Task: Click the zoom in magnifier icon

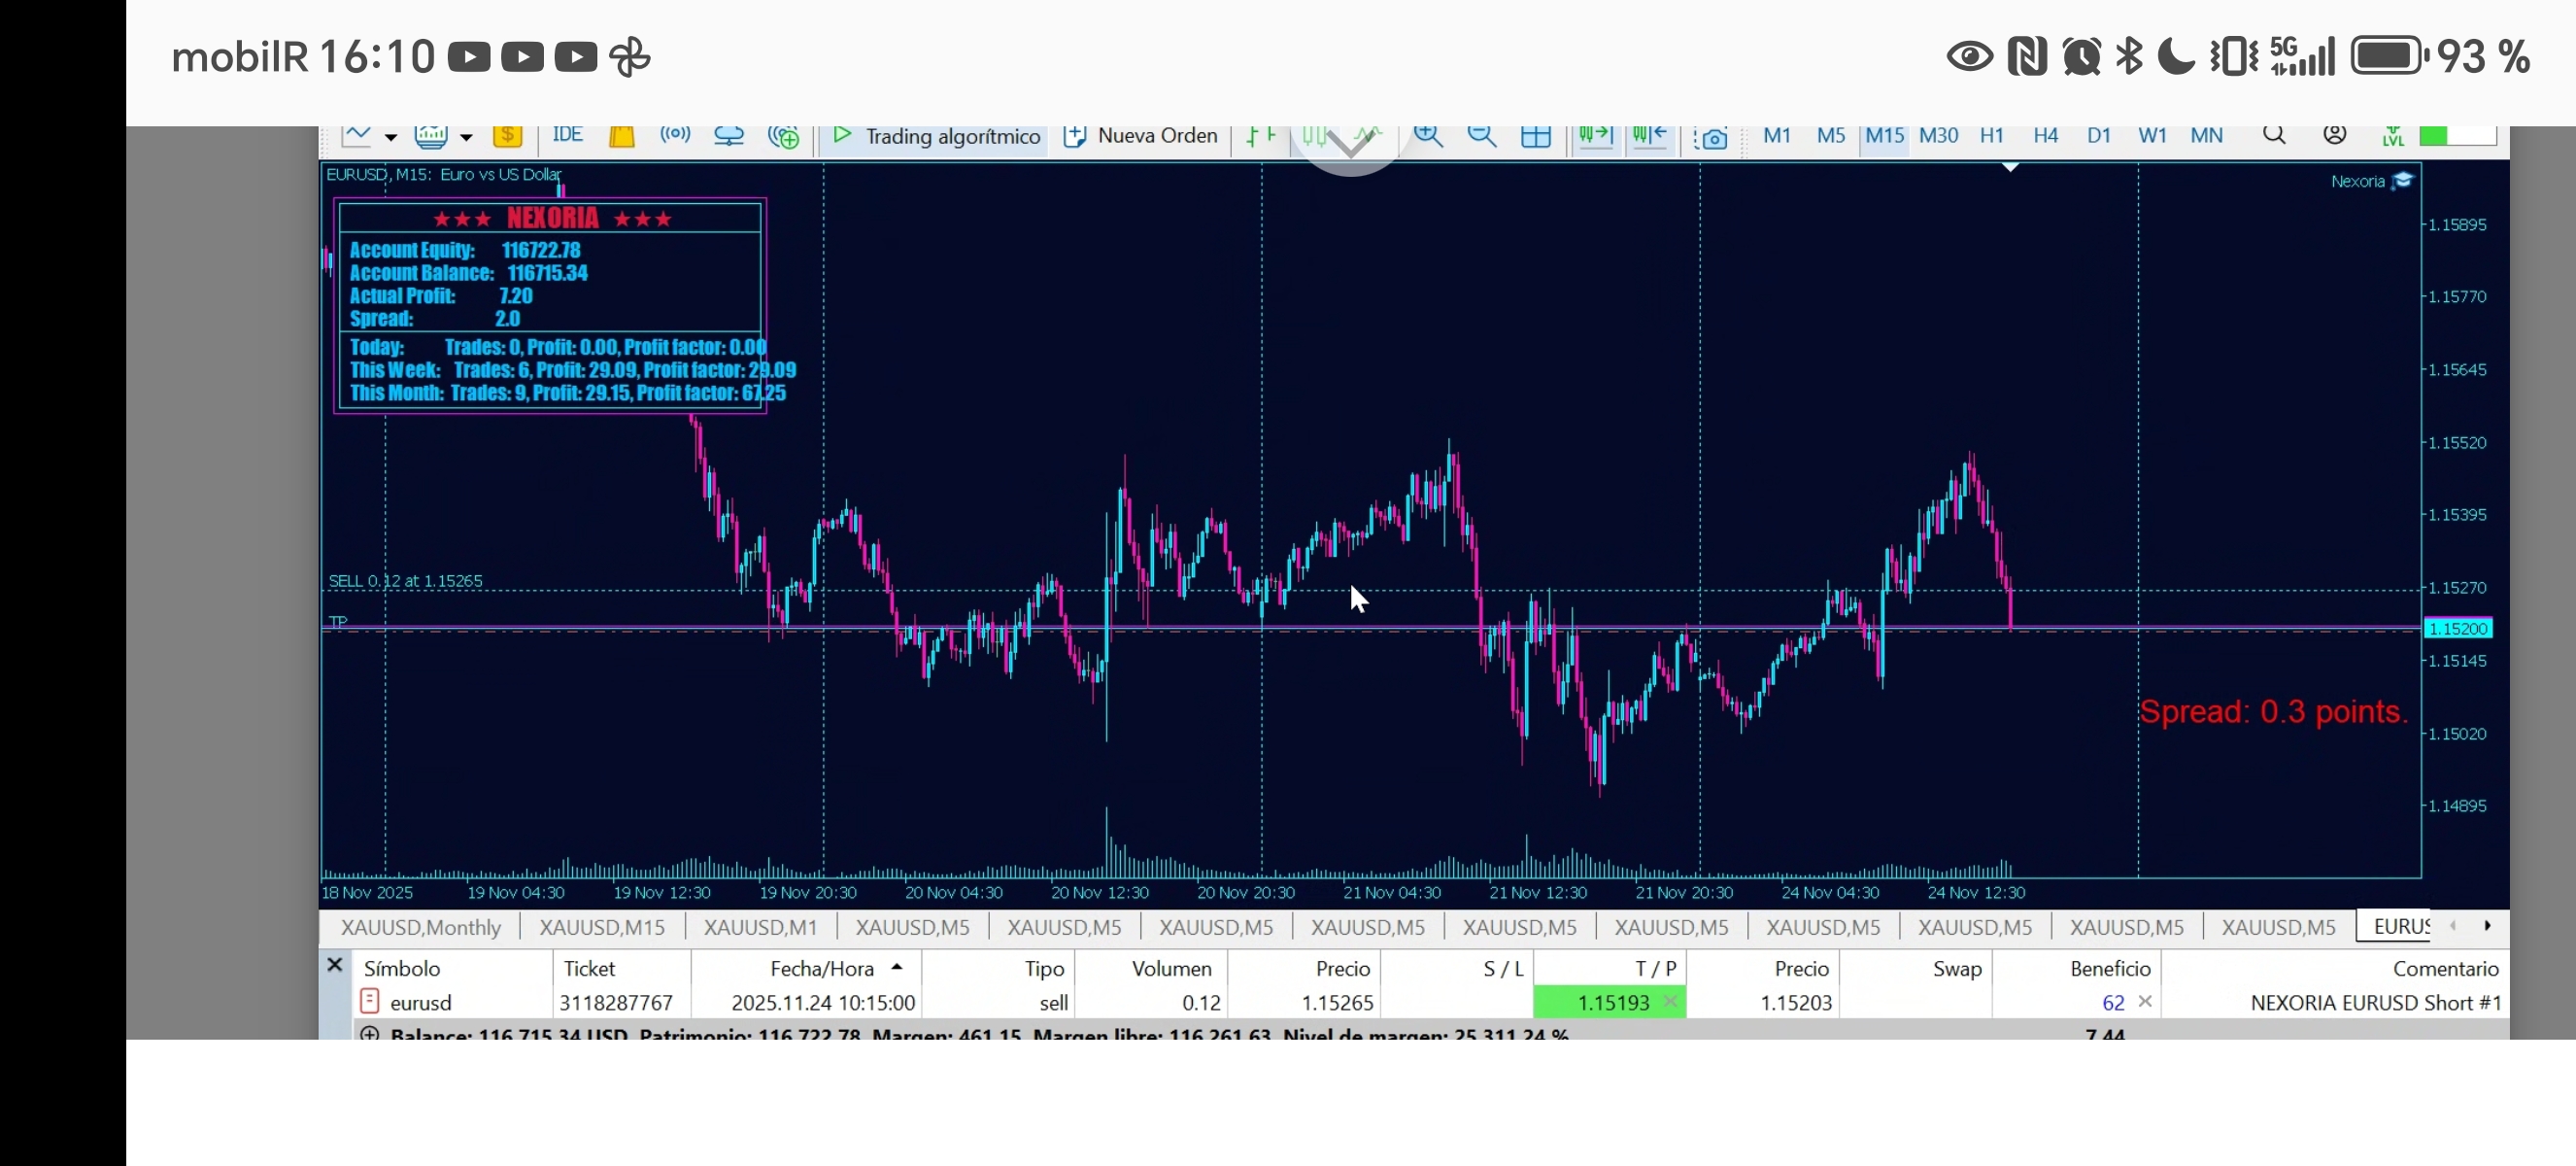Action: tap(1428, 136)
